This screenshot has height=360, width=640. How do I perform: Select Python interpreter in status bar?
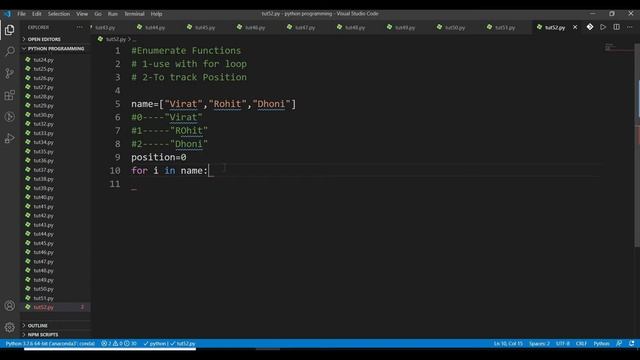point(50,344)
